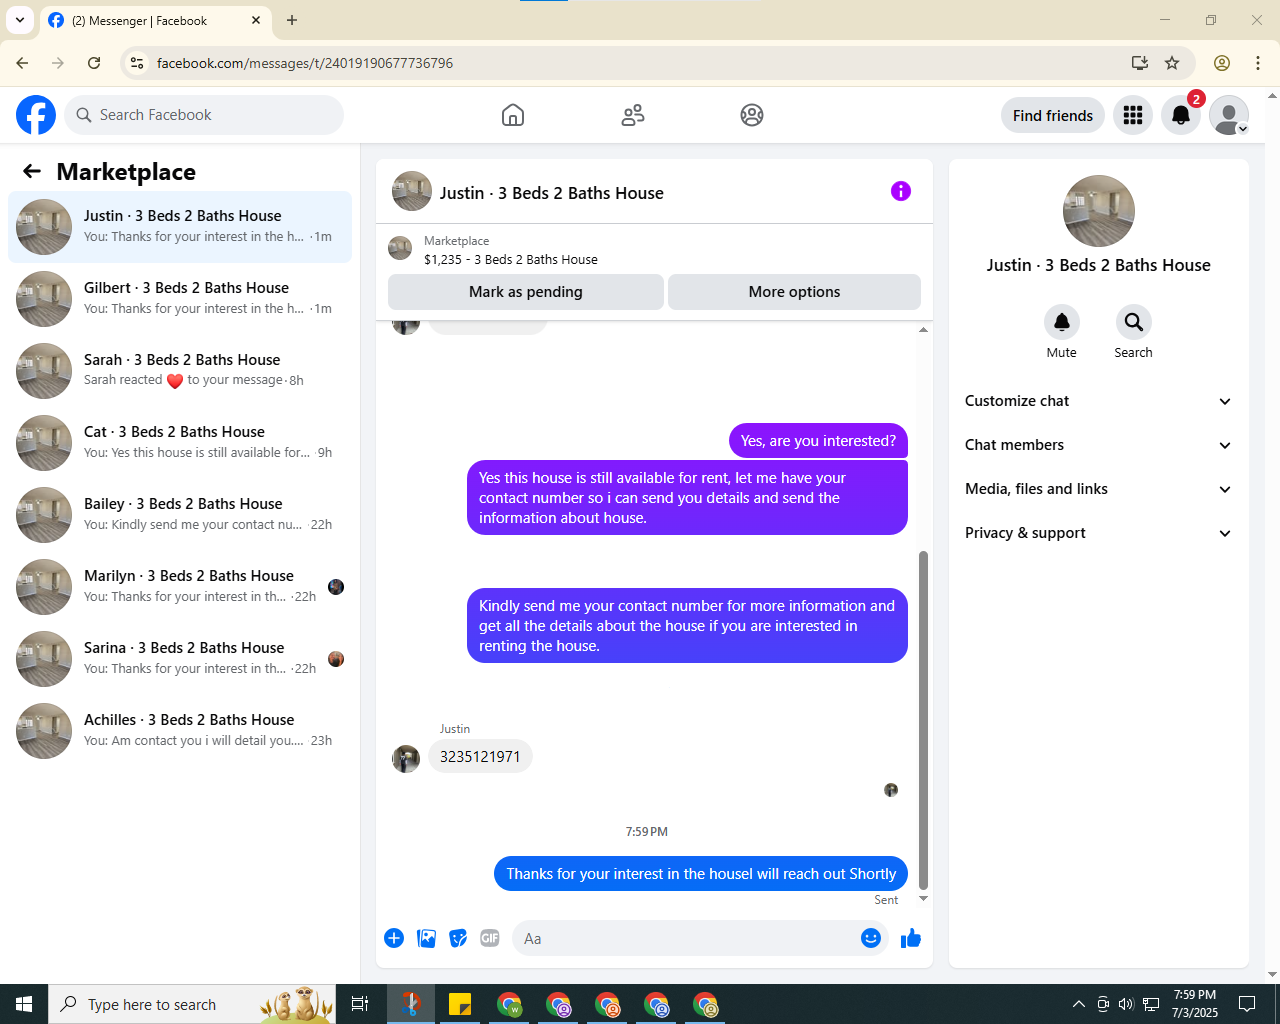Go back using the Marketplace arrow
The width and height of the screenshot is (1280, 1024).
tap(32, 171)
